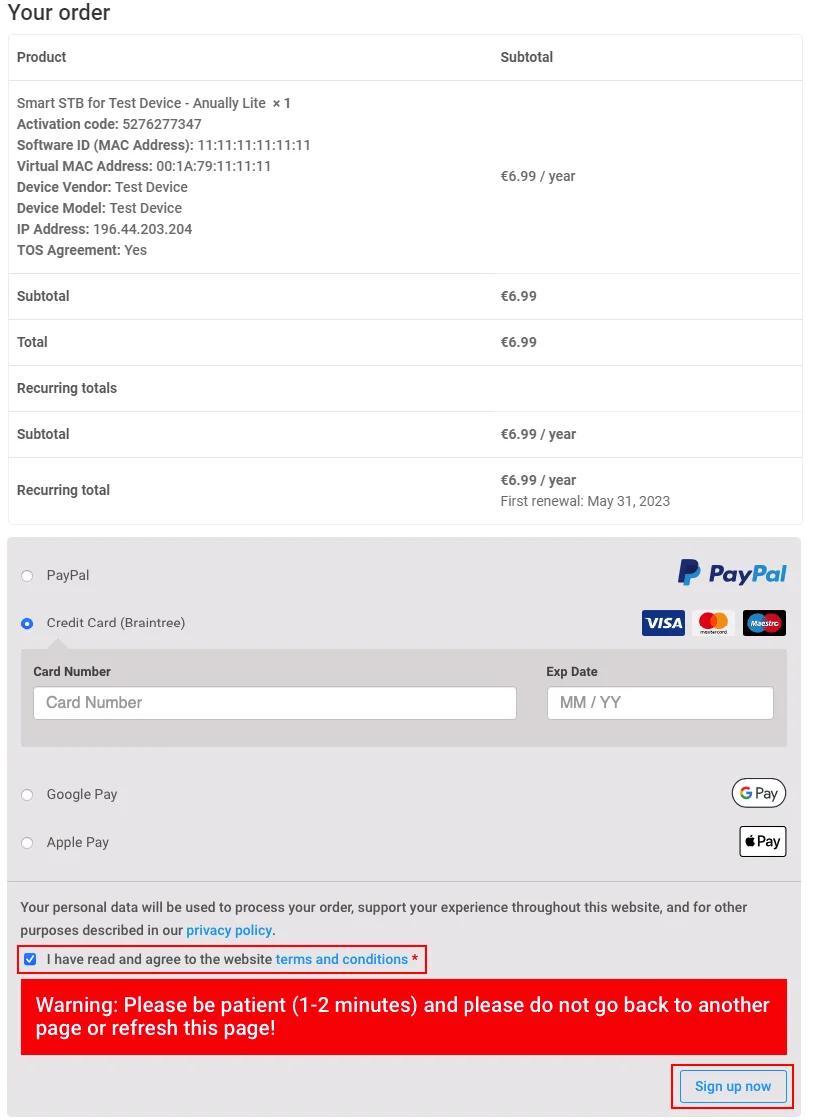The width and height of the screenshot is (818, 1120).
Task: Select the PayPal payment radio button
Action: (x=27, y=576)
